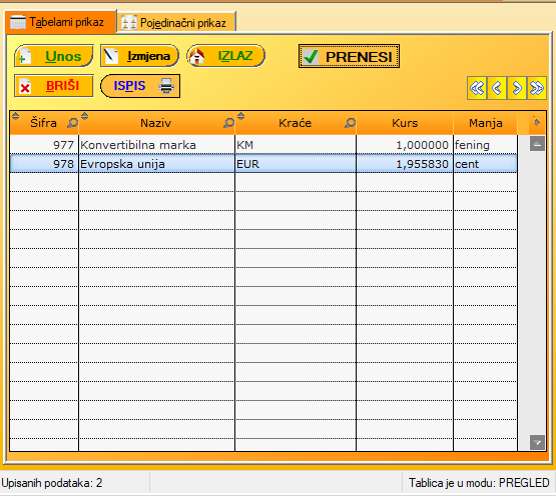Click the Kurs column header

[405, 123]
